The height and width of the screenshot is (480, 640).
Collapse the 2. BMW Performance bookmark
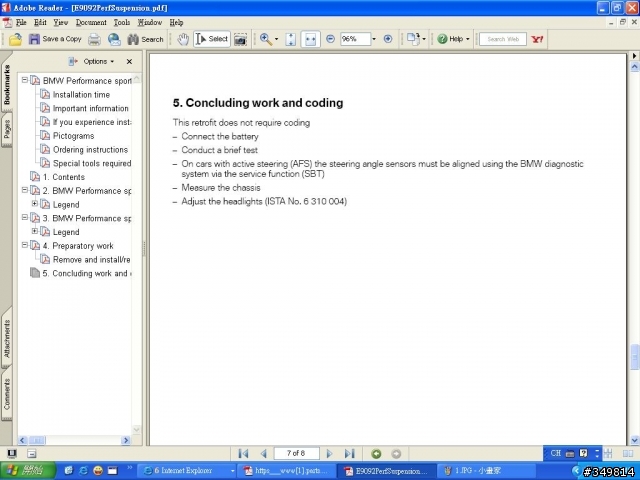click(x=25, y=190)
